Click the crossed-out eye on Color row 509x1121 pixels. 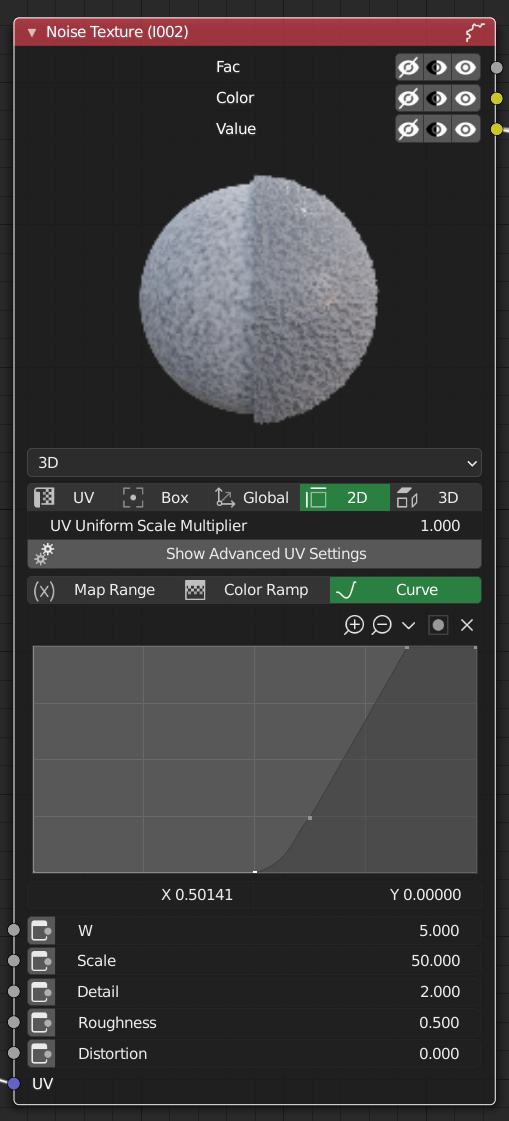pyautogui.click(x=409, y=99)
